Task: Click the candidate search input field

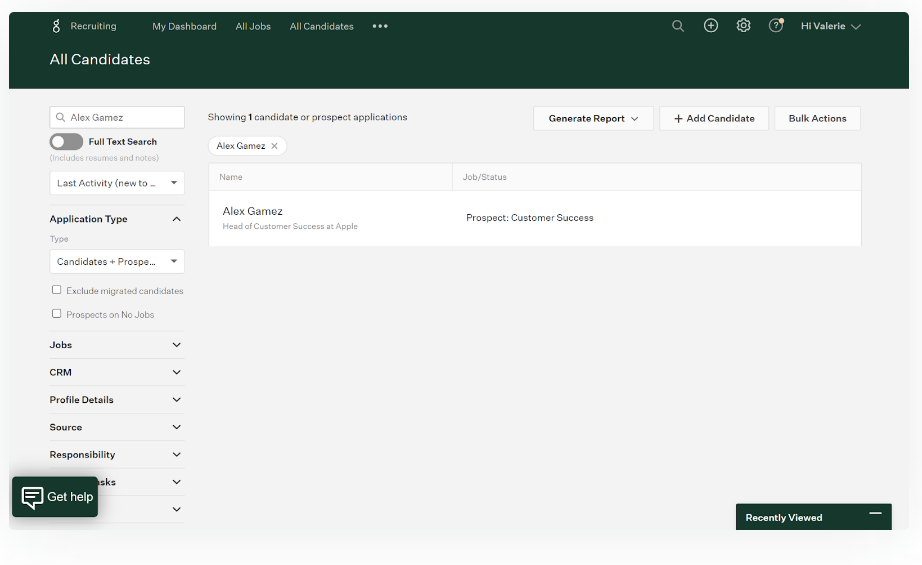Action: pyautogui.click(x=124, y=117)
